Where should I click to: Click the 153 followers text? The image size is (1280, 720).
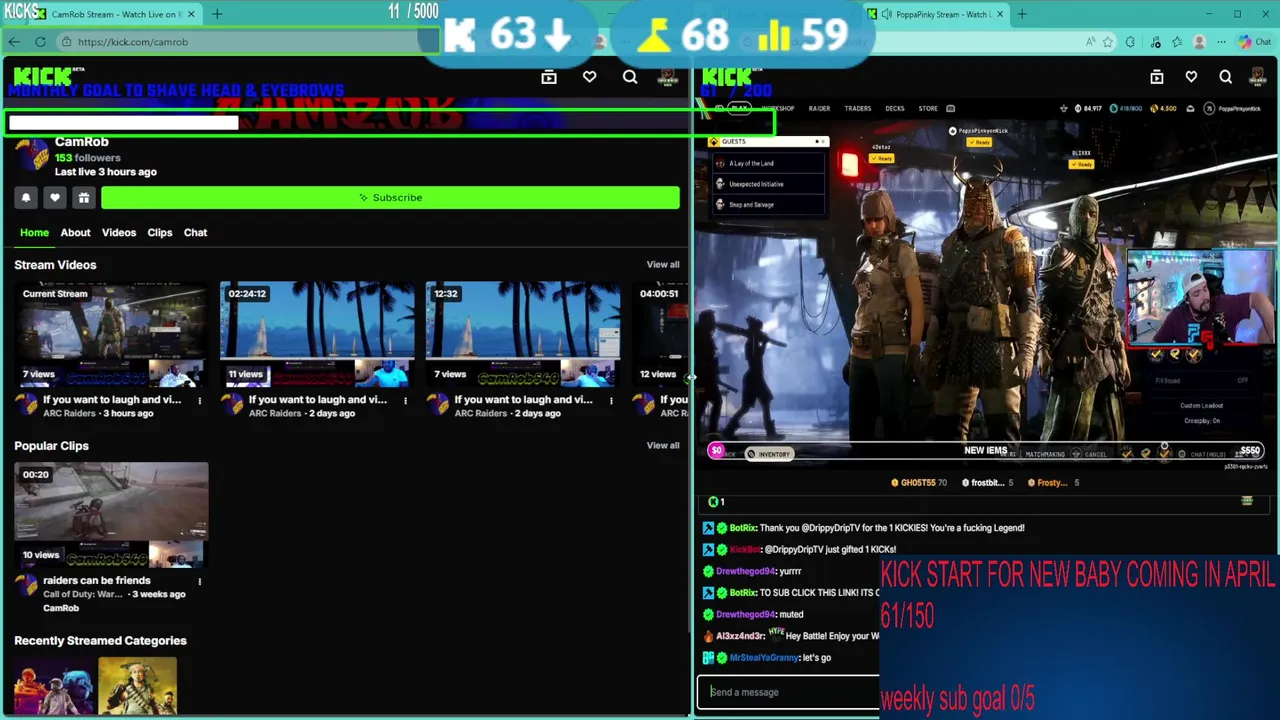click(88, 158)
